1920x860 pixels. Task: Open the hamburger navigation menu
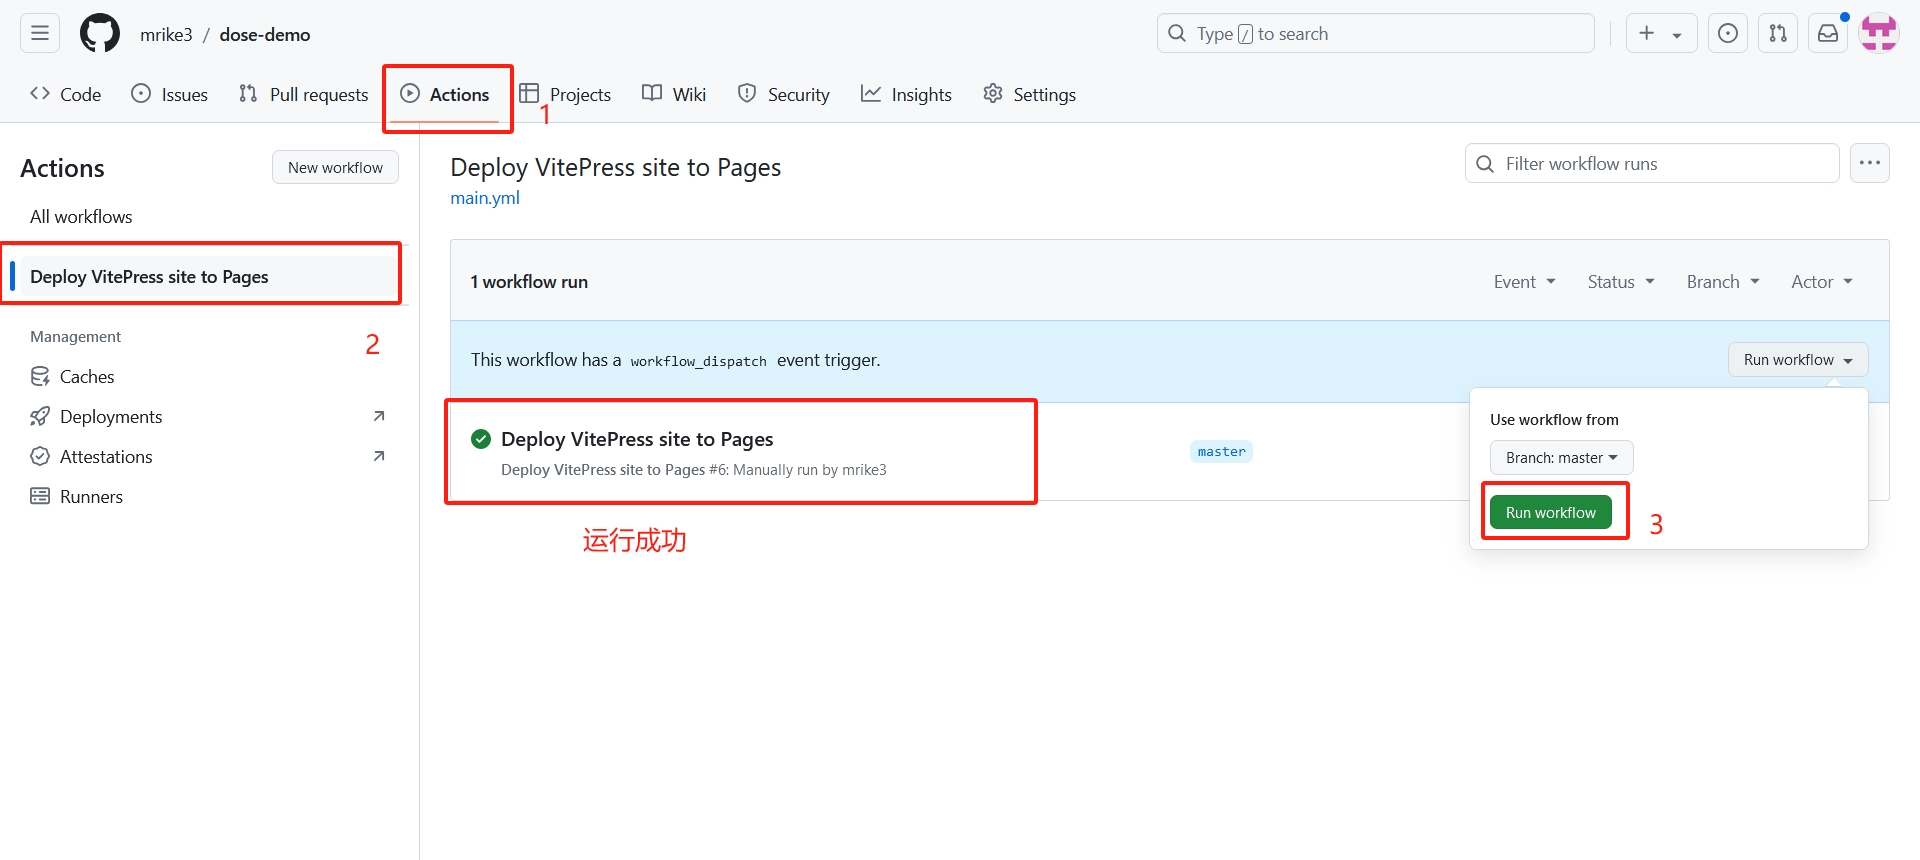point(40,34)
